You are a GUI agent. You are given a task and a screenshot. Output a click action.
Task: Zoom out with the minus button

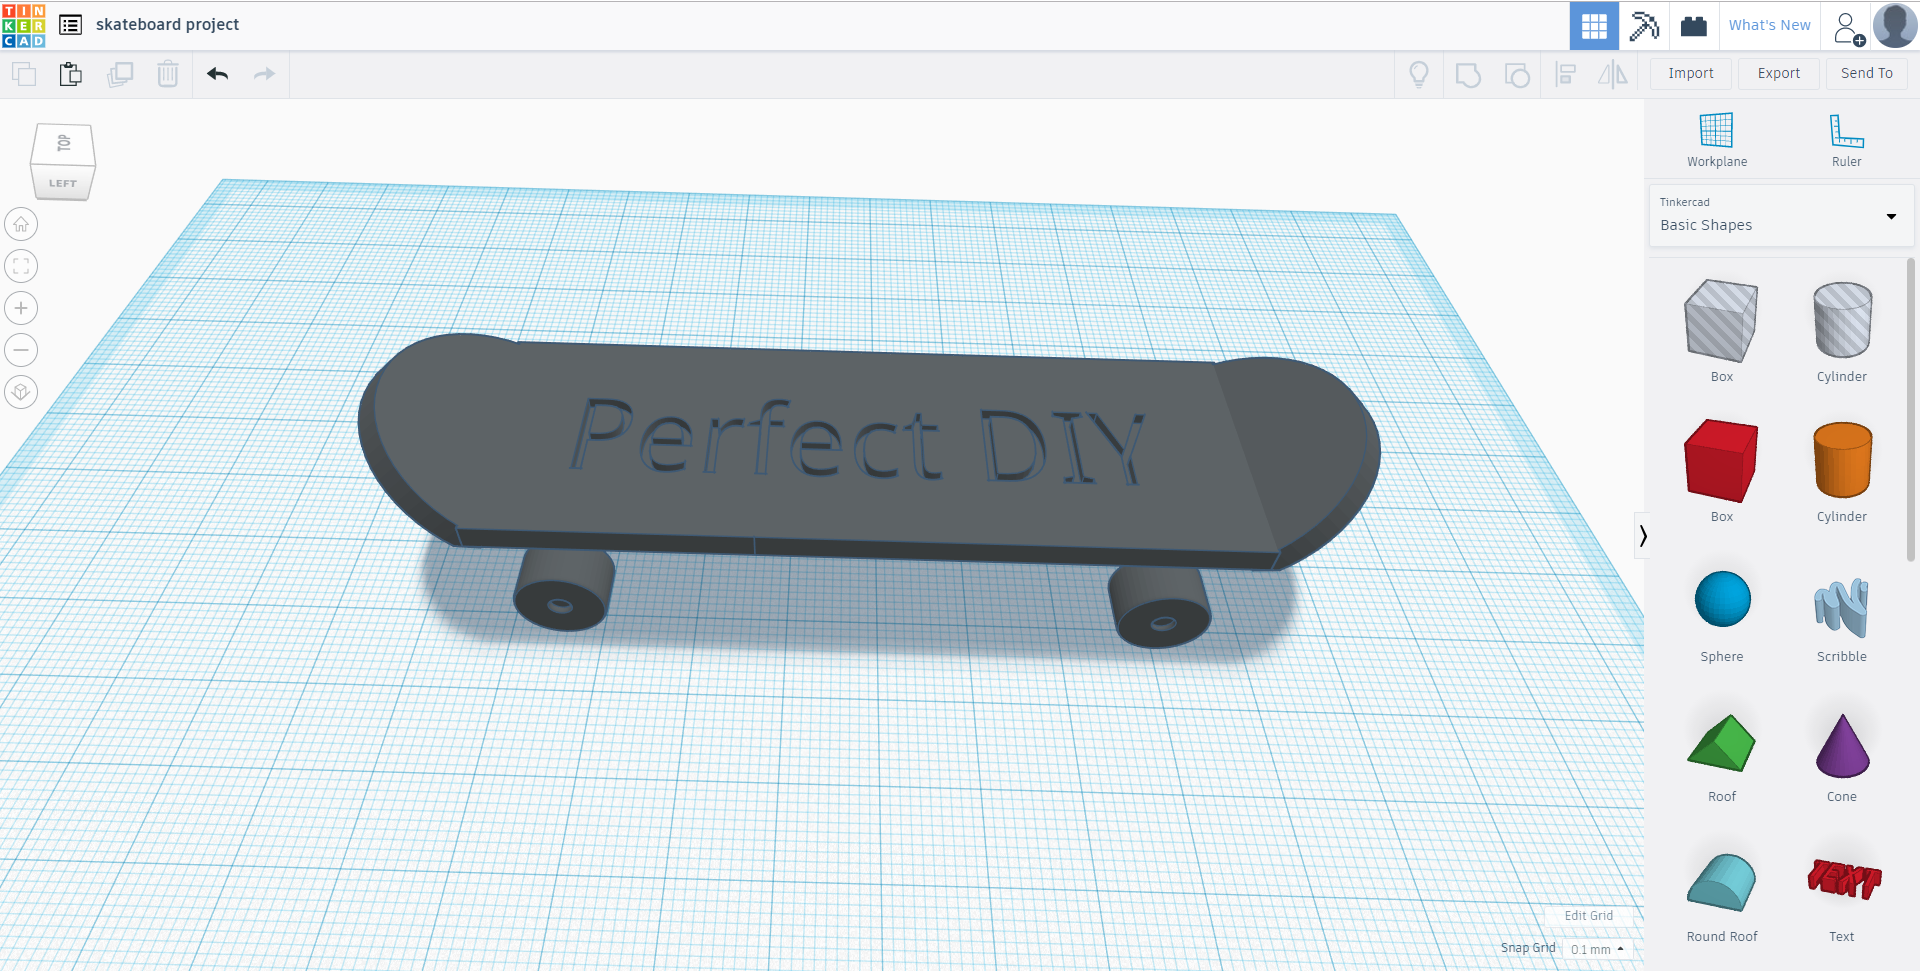[21, 350]
